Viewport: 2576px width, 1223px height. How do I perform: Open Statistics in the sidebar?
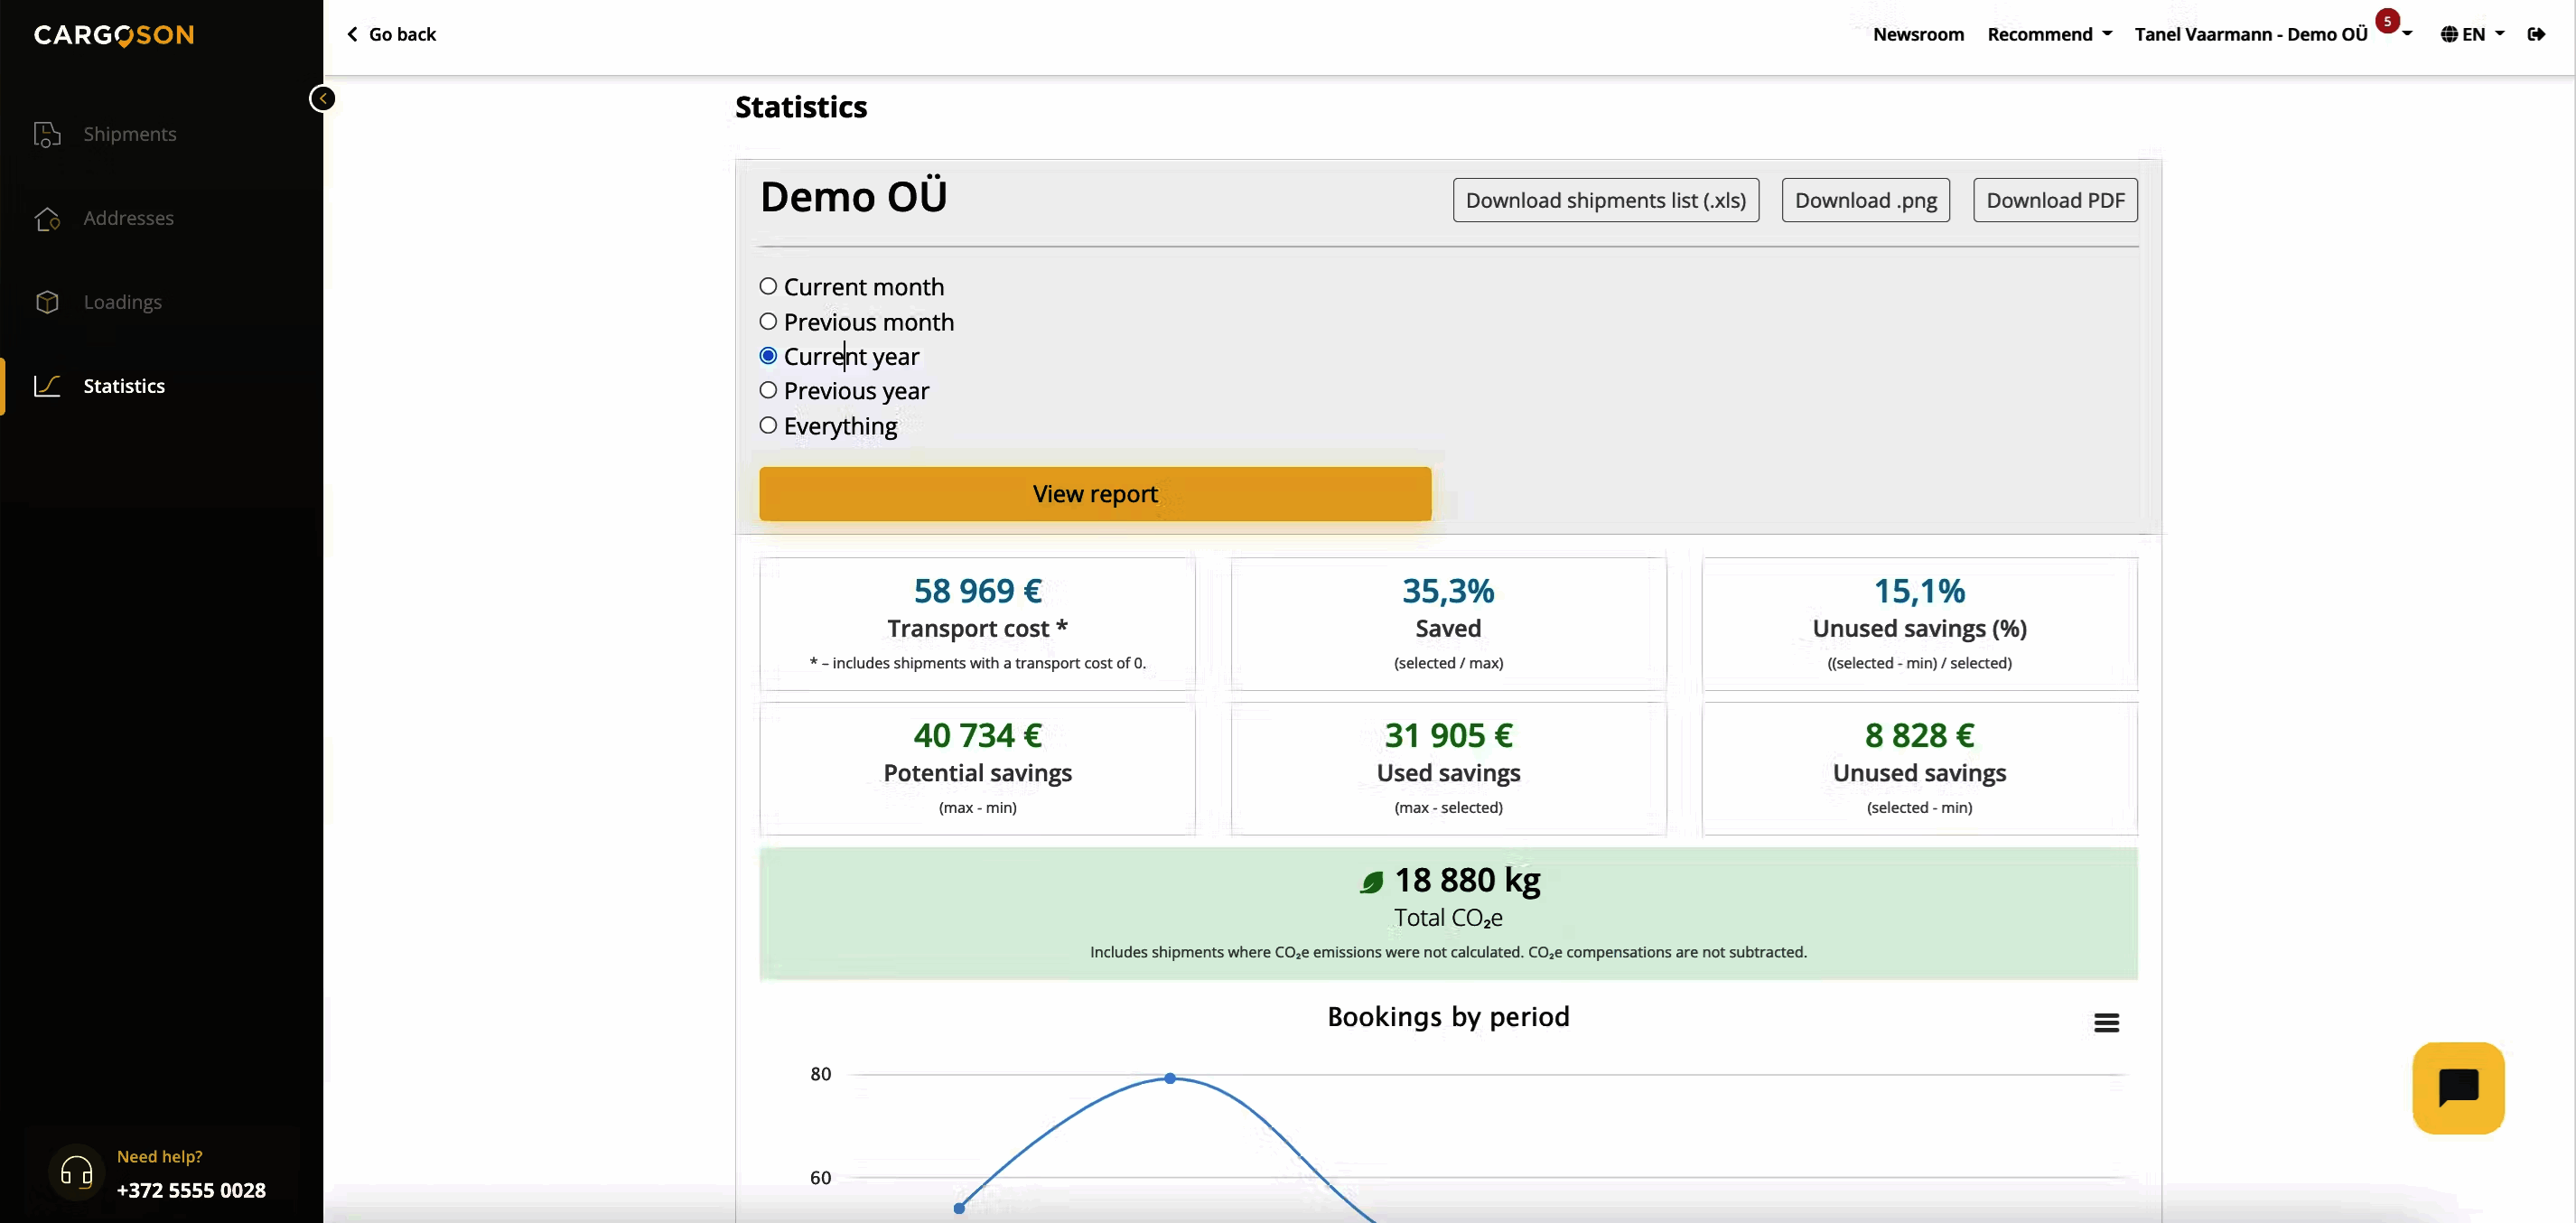coord(123,386)
